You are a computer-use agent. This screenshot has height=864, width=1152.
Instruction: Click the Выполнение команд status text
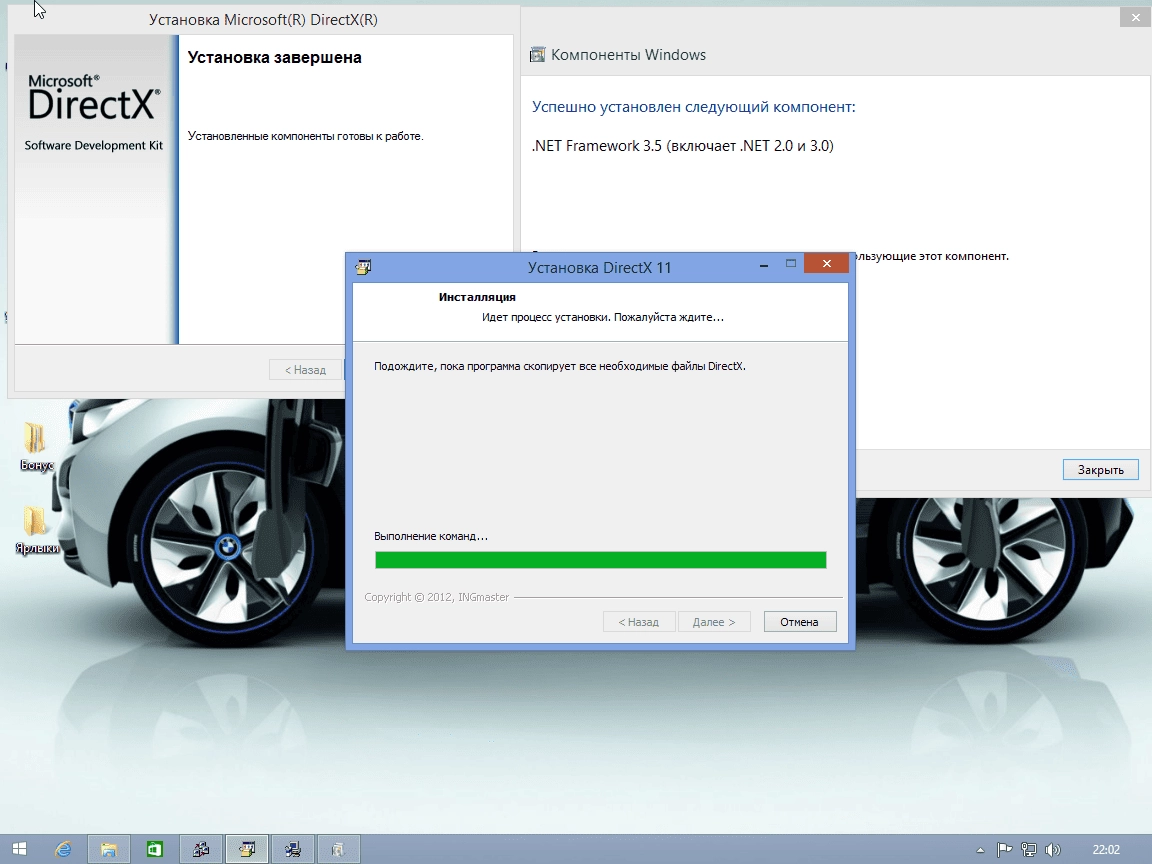[431, 536]
